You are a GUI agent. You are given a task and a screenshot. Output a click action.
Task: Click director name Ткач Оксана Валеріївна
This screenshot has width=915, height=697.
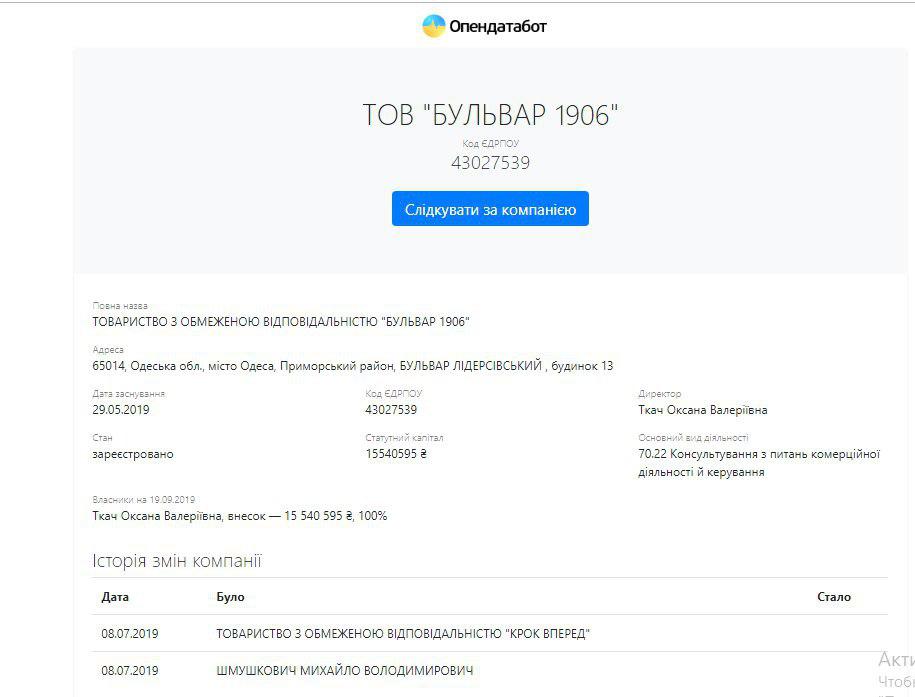click(x=703, y=410)
